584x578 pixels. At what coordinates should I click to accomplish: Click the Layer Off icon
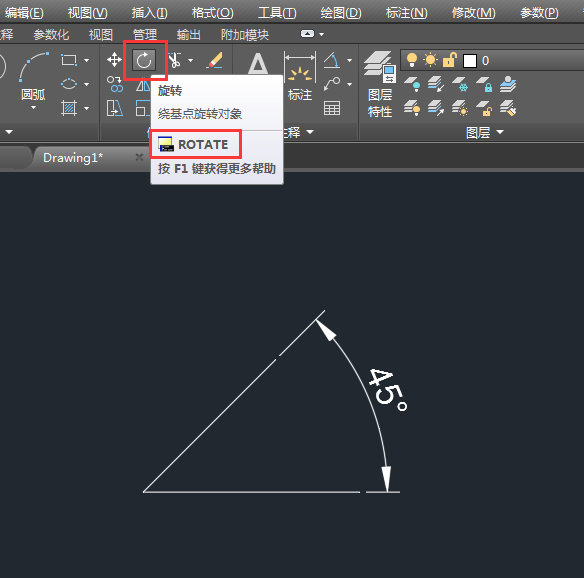click(412, 84)
